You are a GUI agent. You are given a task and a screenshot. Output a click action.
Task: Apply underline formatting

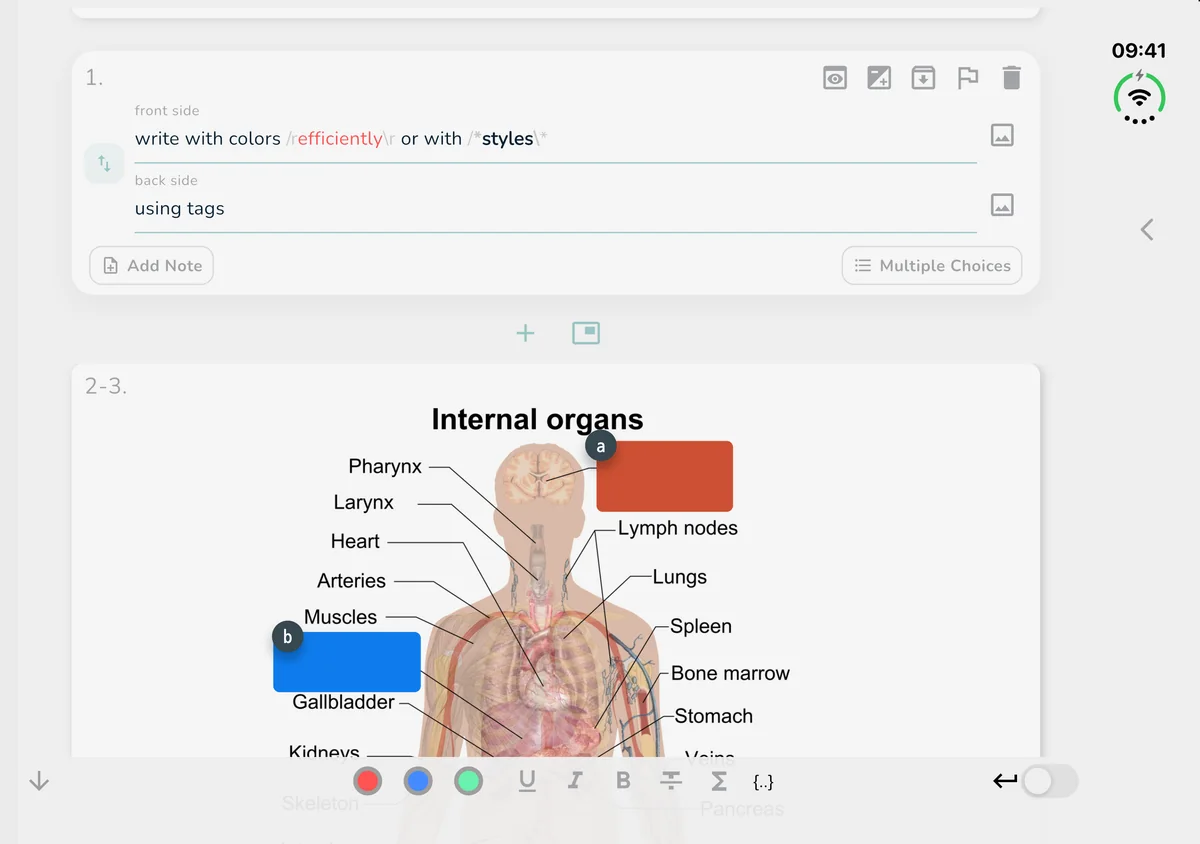point(527,781)
